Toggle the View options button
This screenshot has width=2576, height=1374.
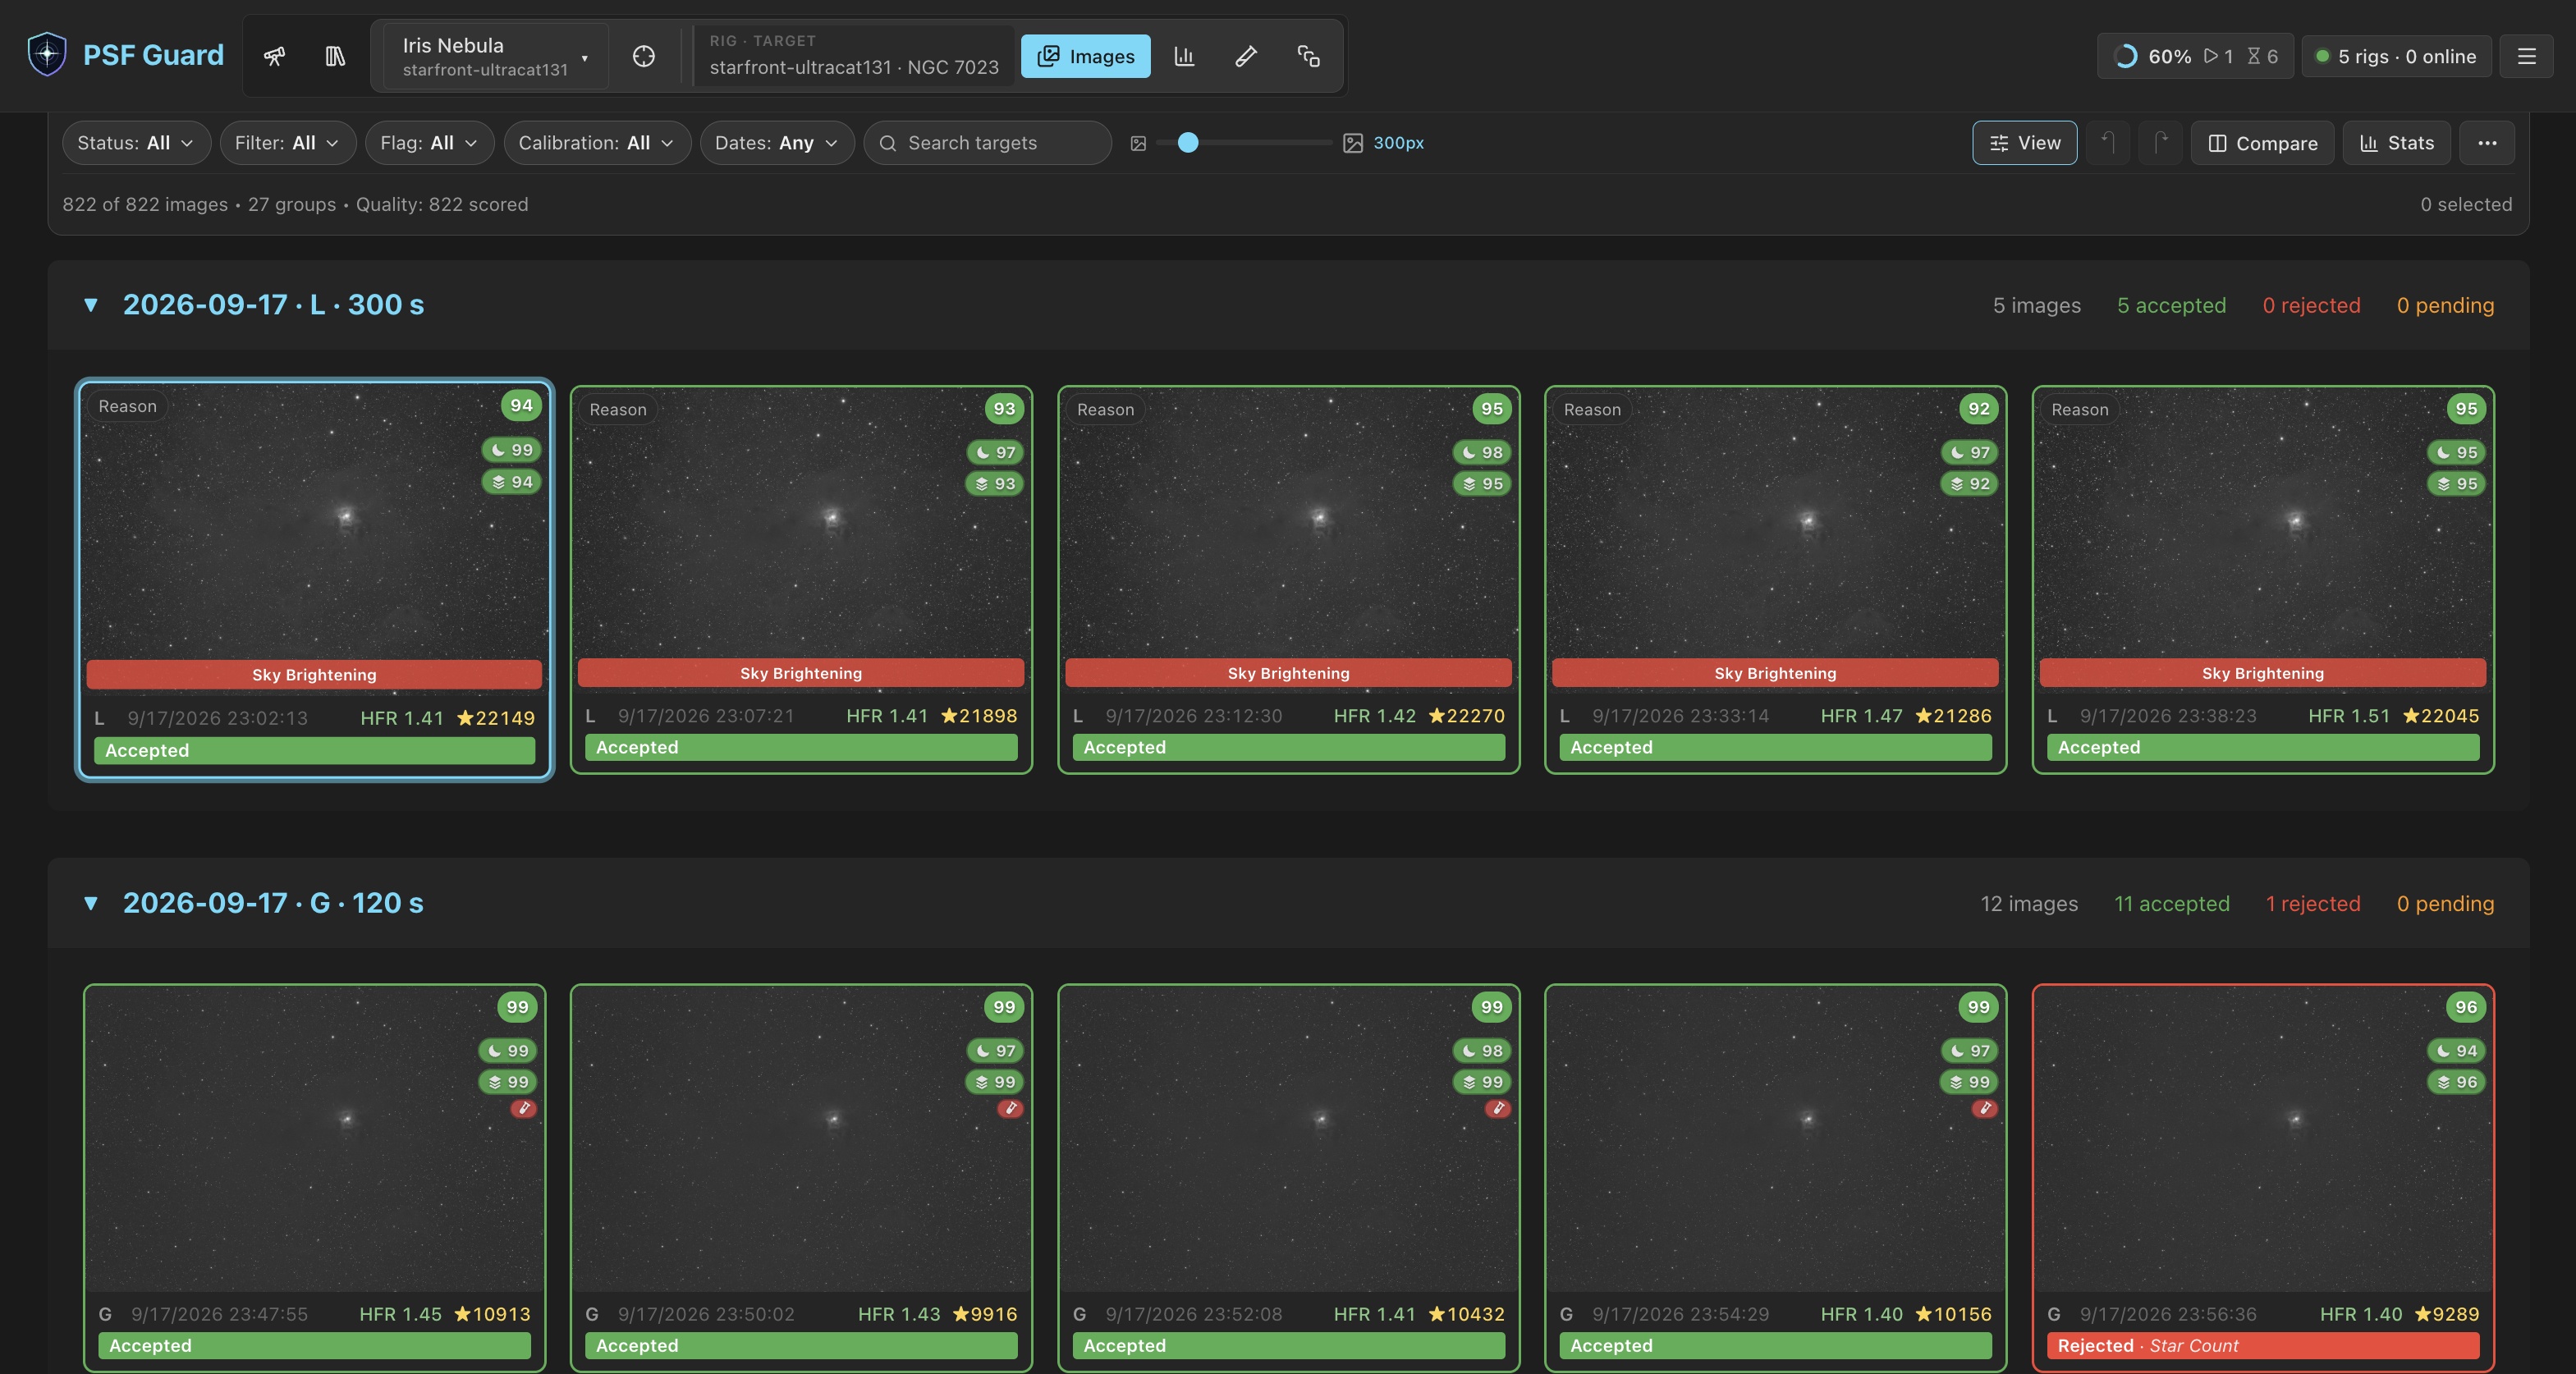pos(2024,143)
